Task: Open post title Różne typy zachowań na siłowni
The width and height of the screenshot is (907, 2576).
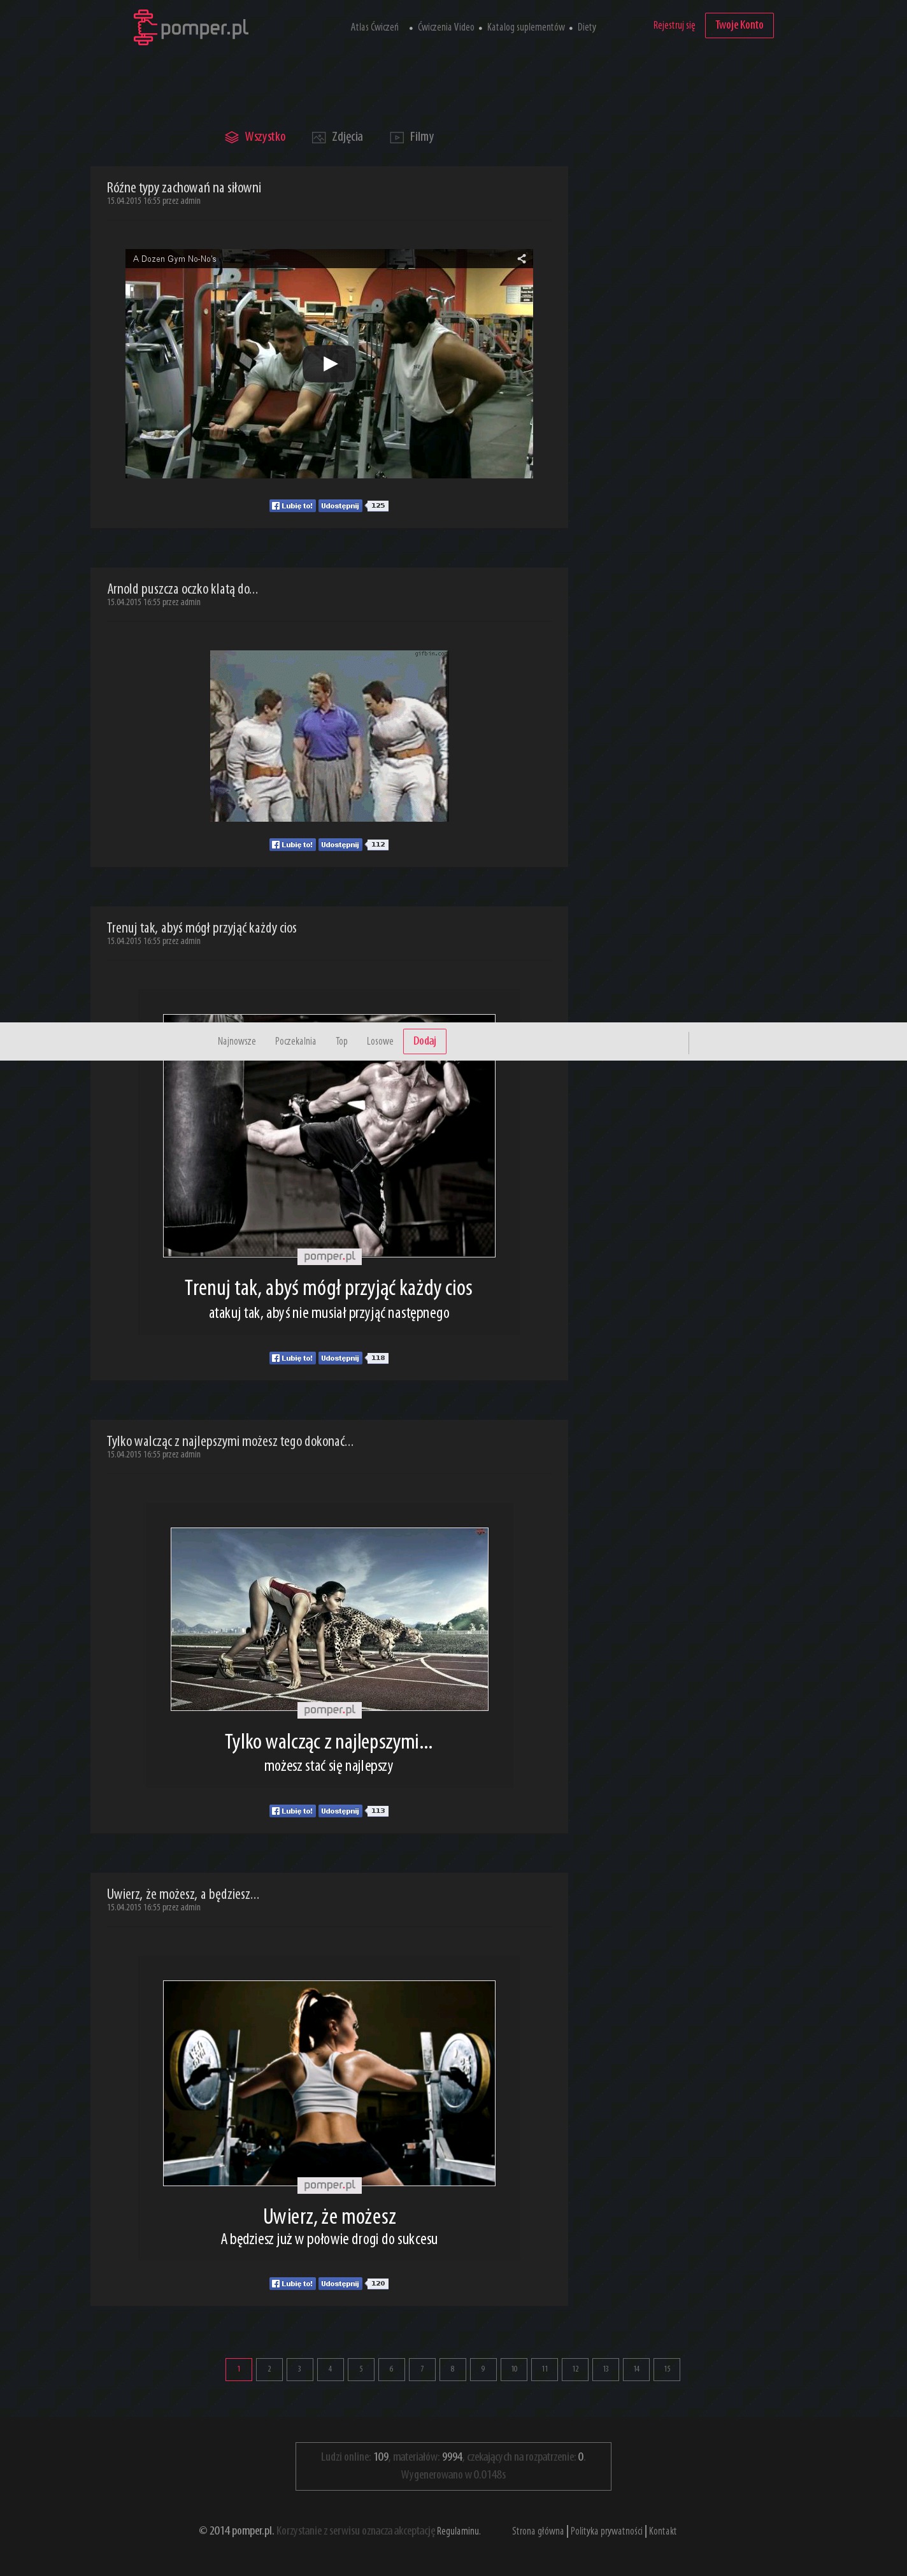Action: pyautogui.click(x=184, y=187)
